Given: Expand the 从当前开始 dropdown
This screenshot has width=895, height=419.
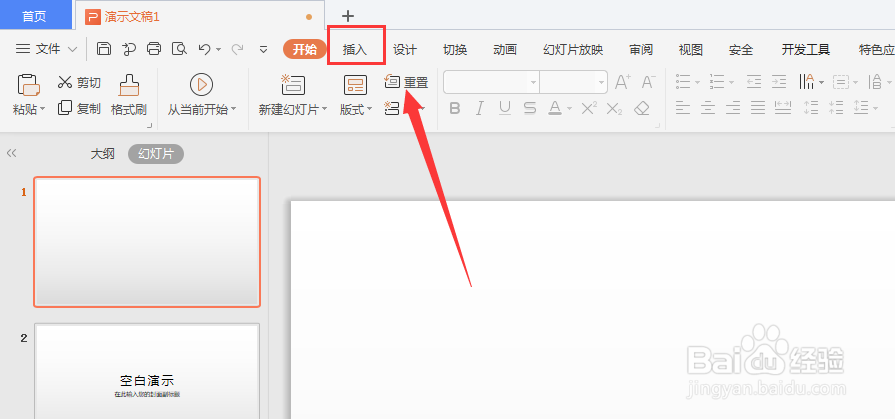Looking at the screenshot, I should (x=233, y=109).
